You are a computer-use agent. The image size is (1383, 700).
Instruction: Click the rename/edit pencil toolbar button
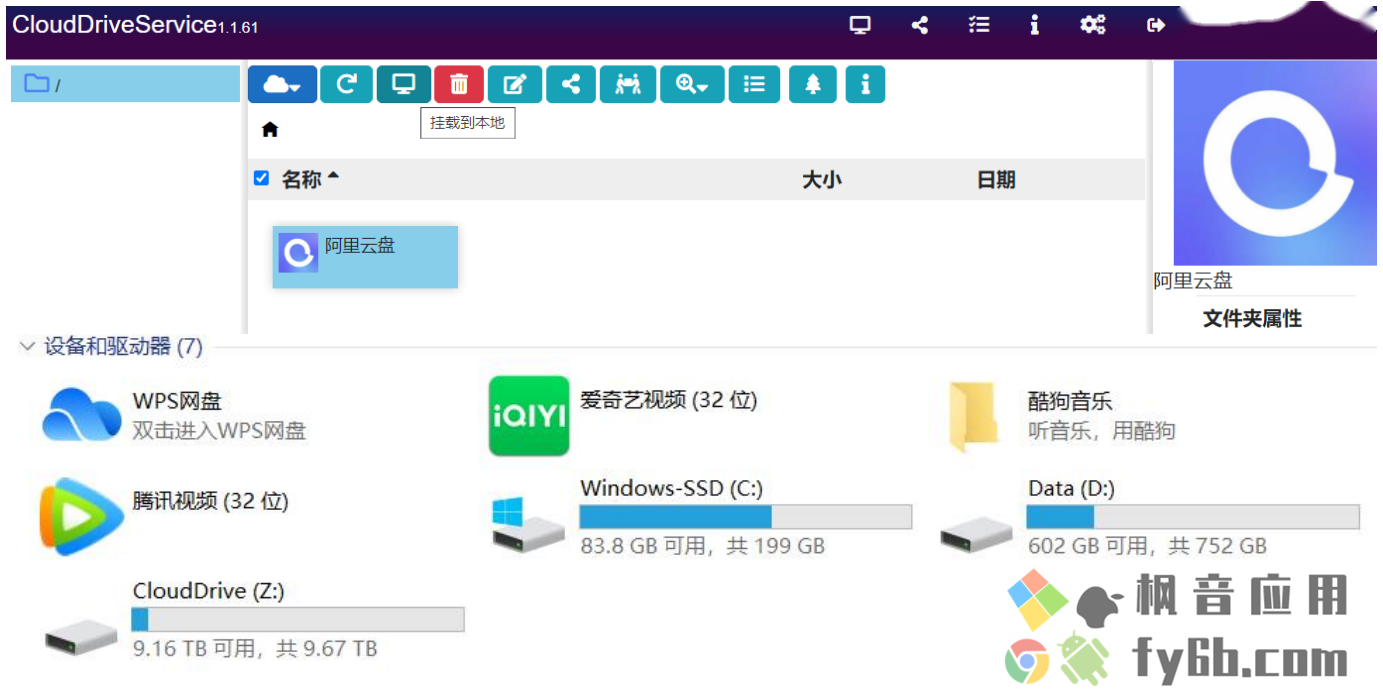[515, 85]
